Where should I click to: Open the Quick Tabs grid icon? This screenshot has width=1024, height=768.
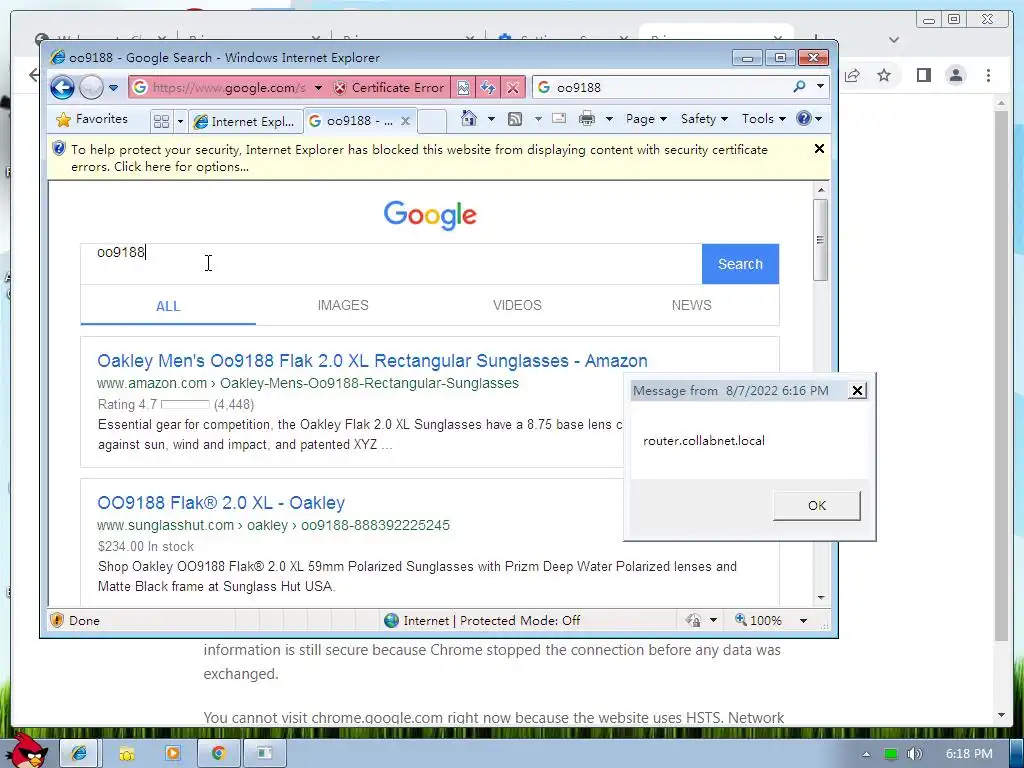coord(161,121)
